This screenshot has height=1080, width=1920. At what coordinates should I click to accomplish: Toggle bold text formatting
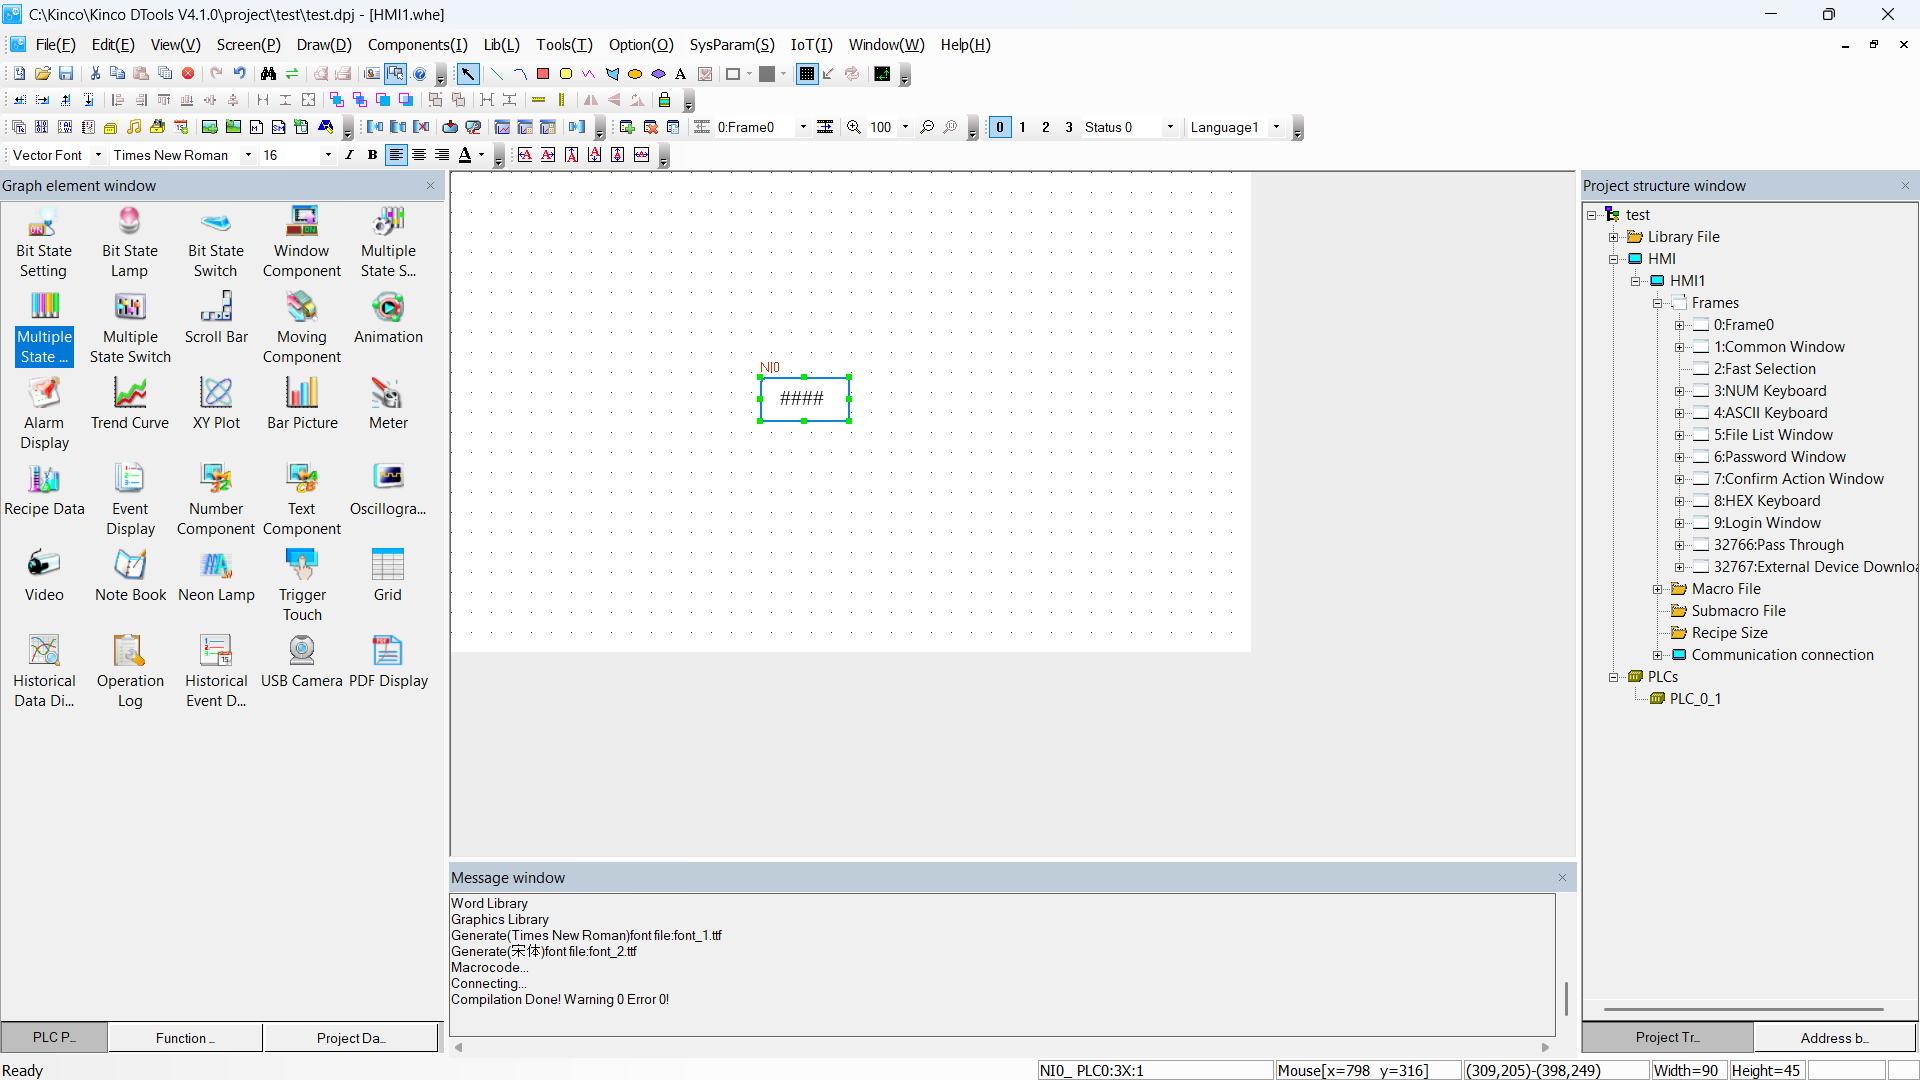(372, 155)
